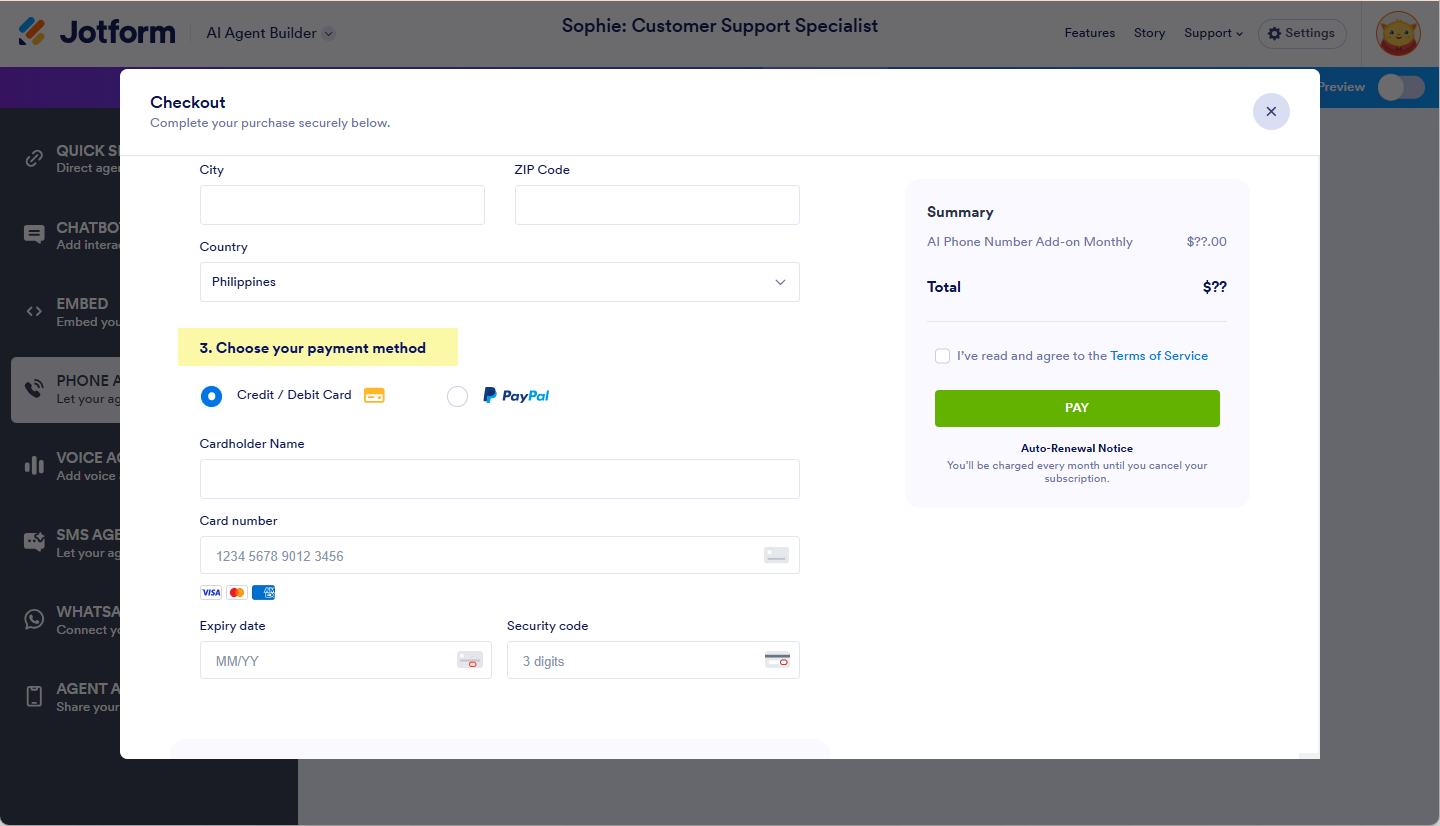Open the user avatar profile menu
The width and height of the screenshot is (1440, 826).
pos(1398,33)
